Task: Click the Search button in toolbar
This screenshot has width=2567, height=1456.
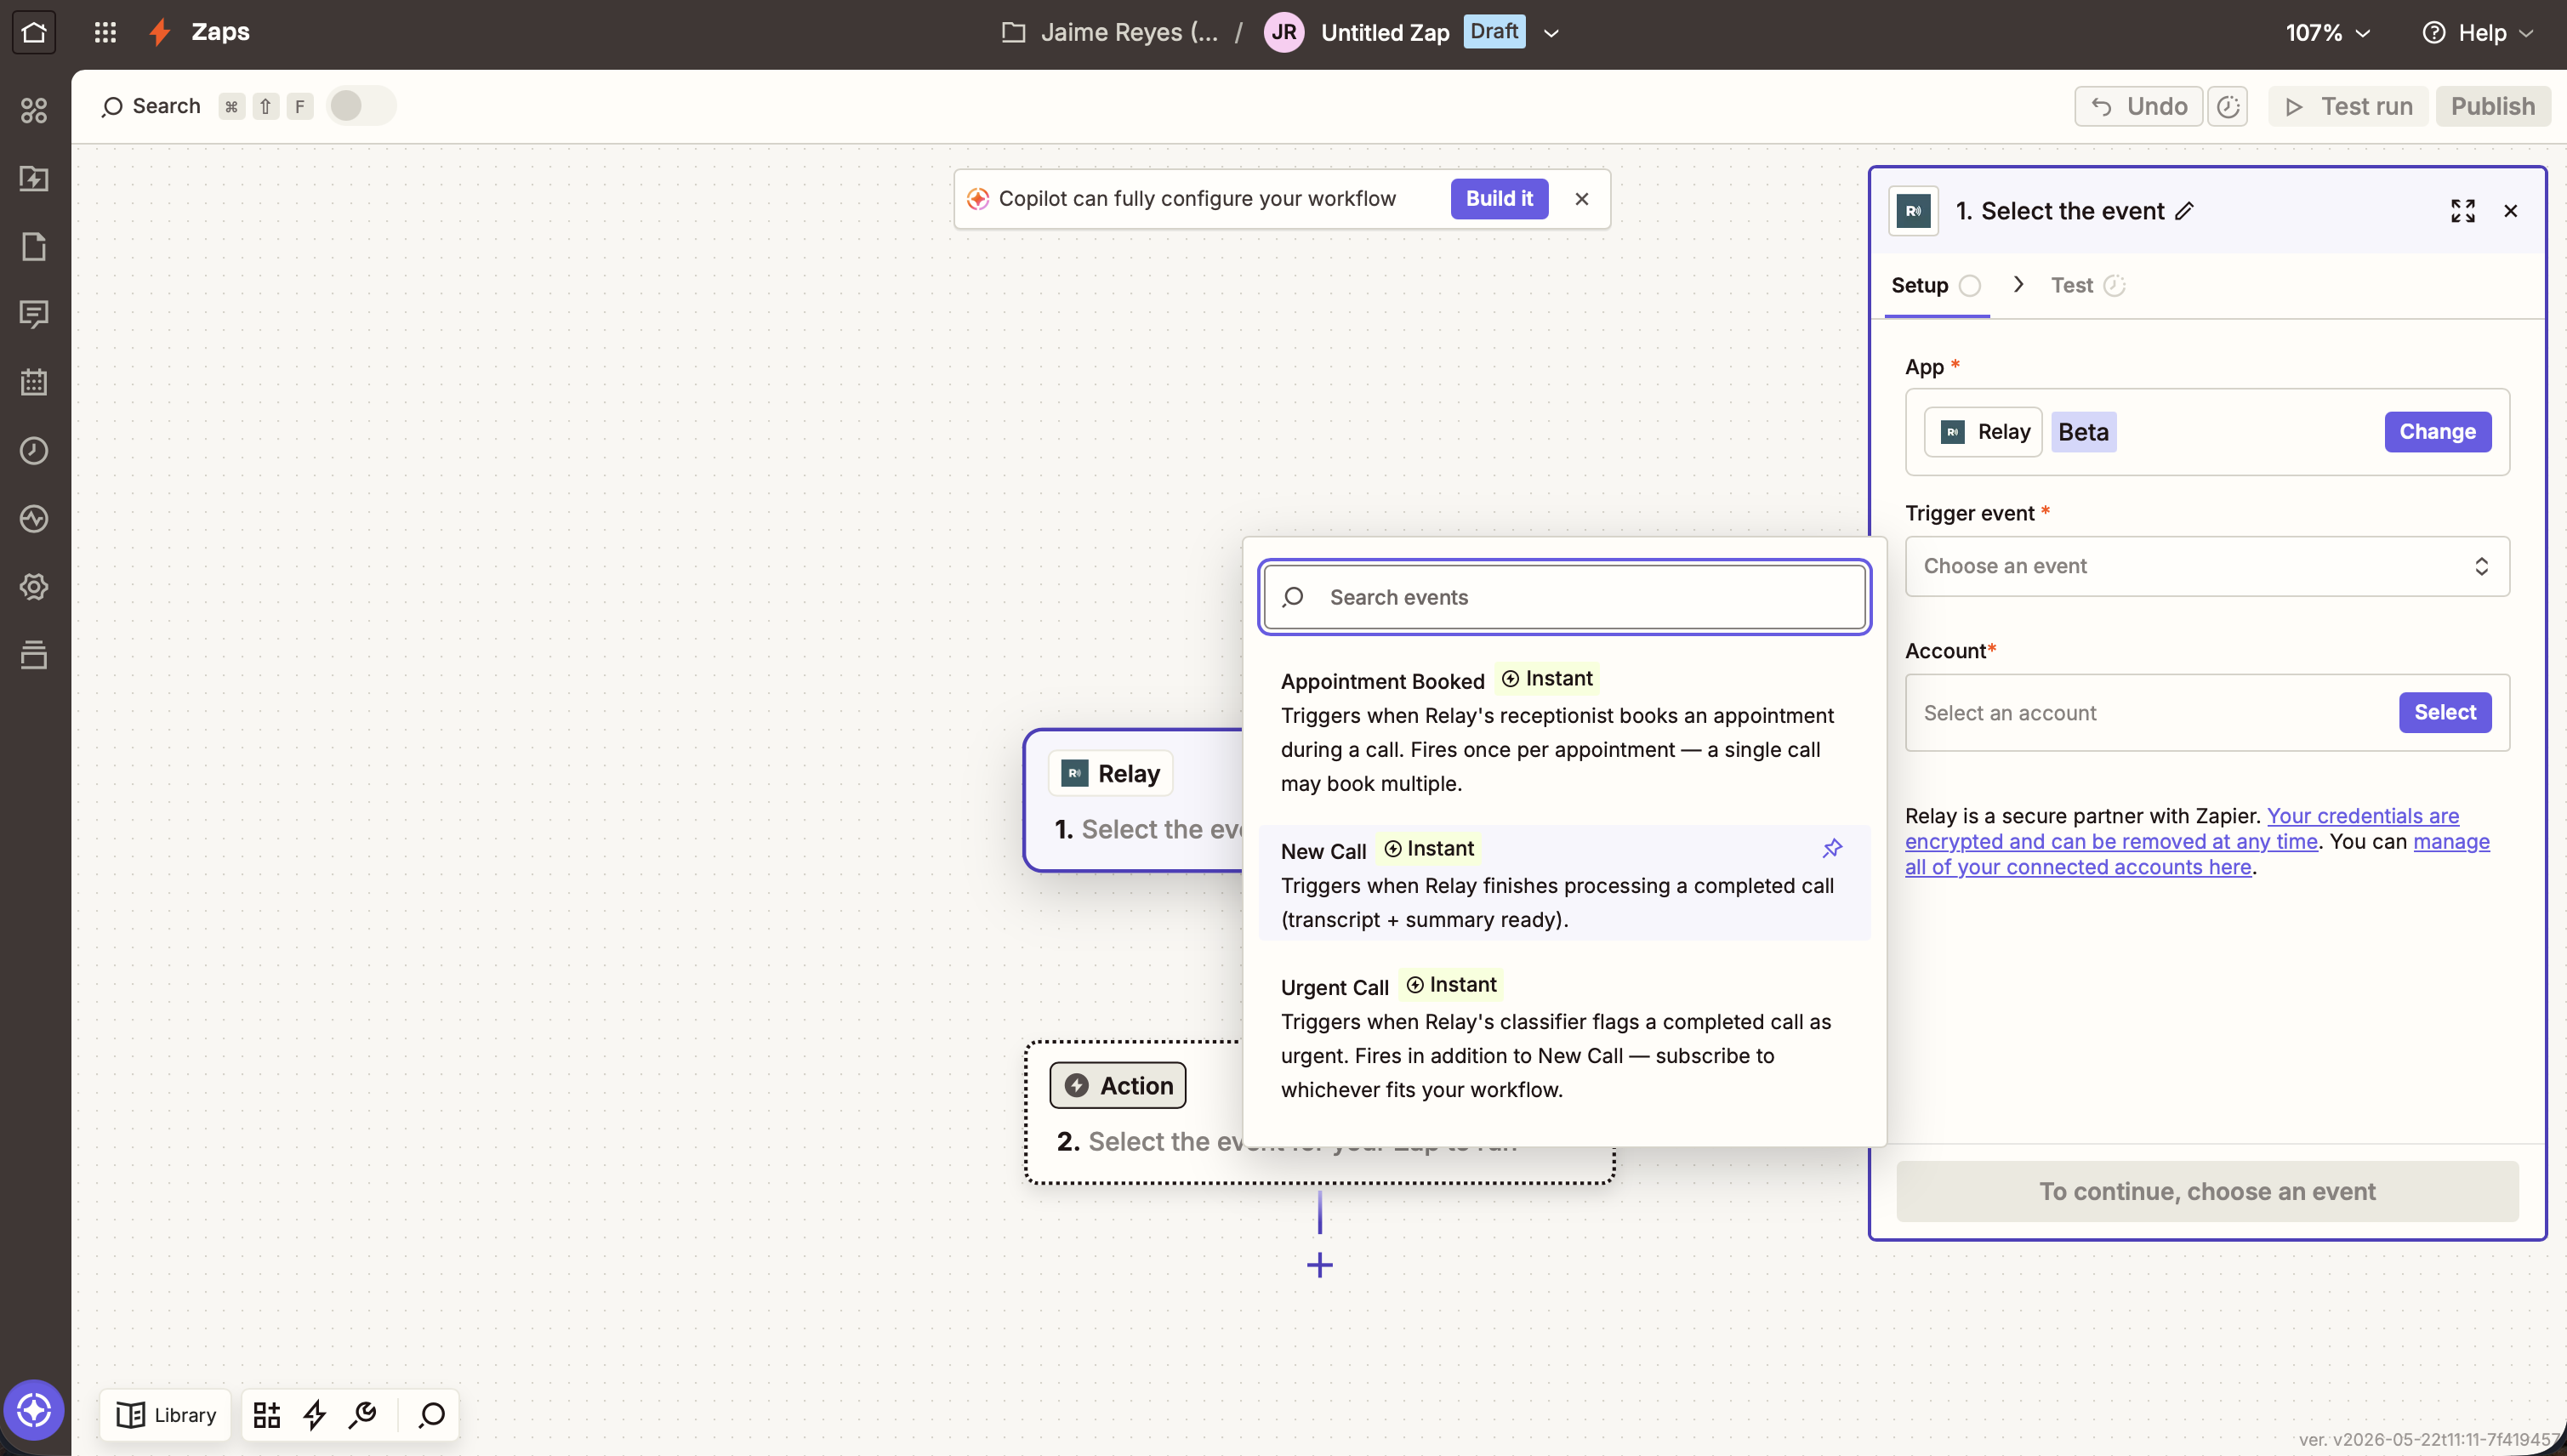Action: pos(152,106)
